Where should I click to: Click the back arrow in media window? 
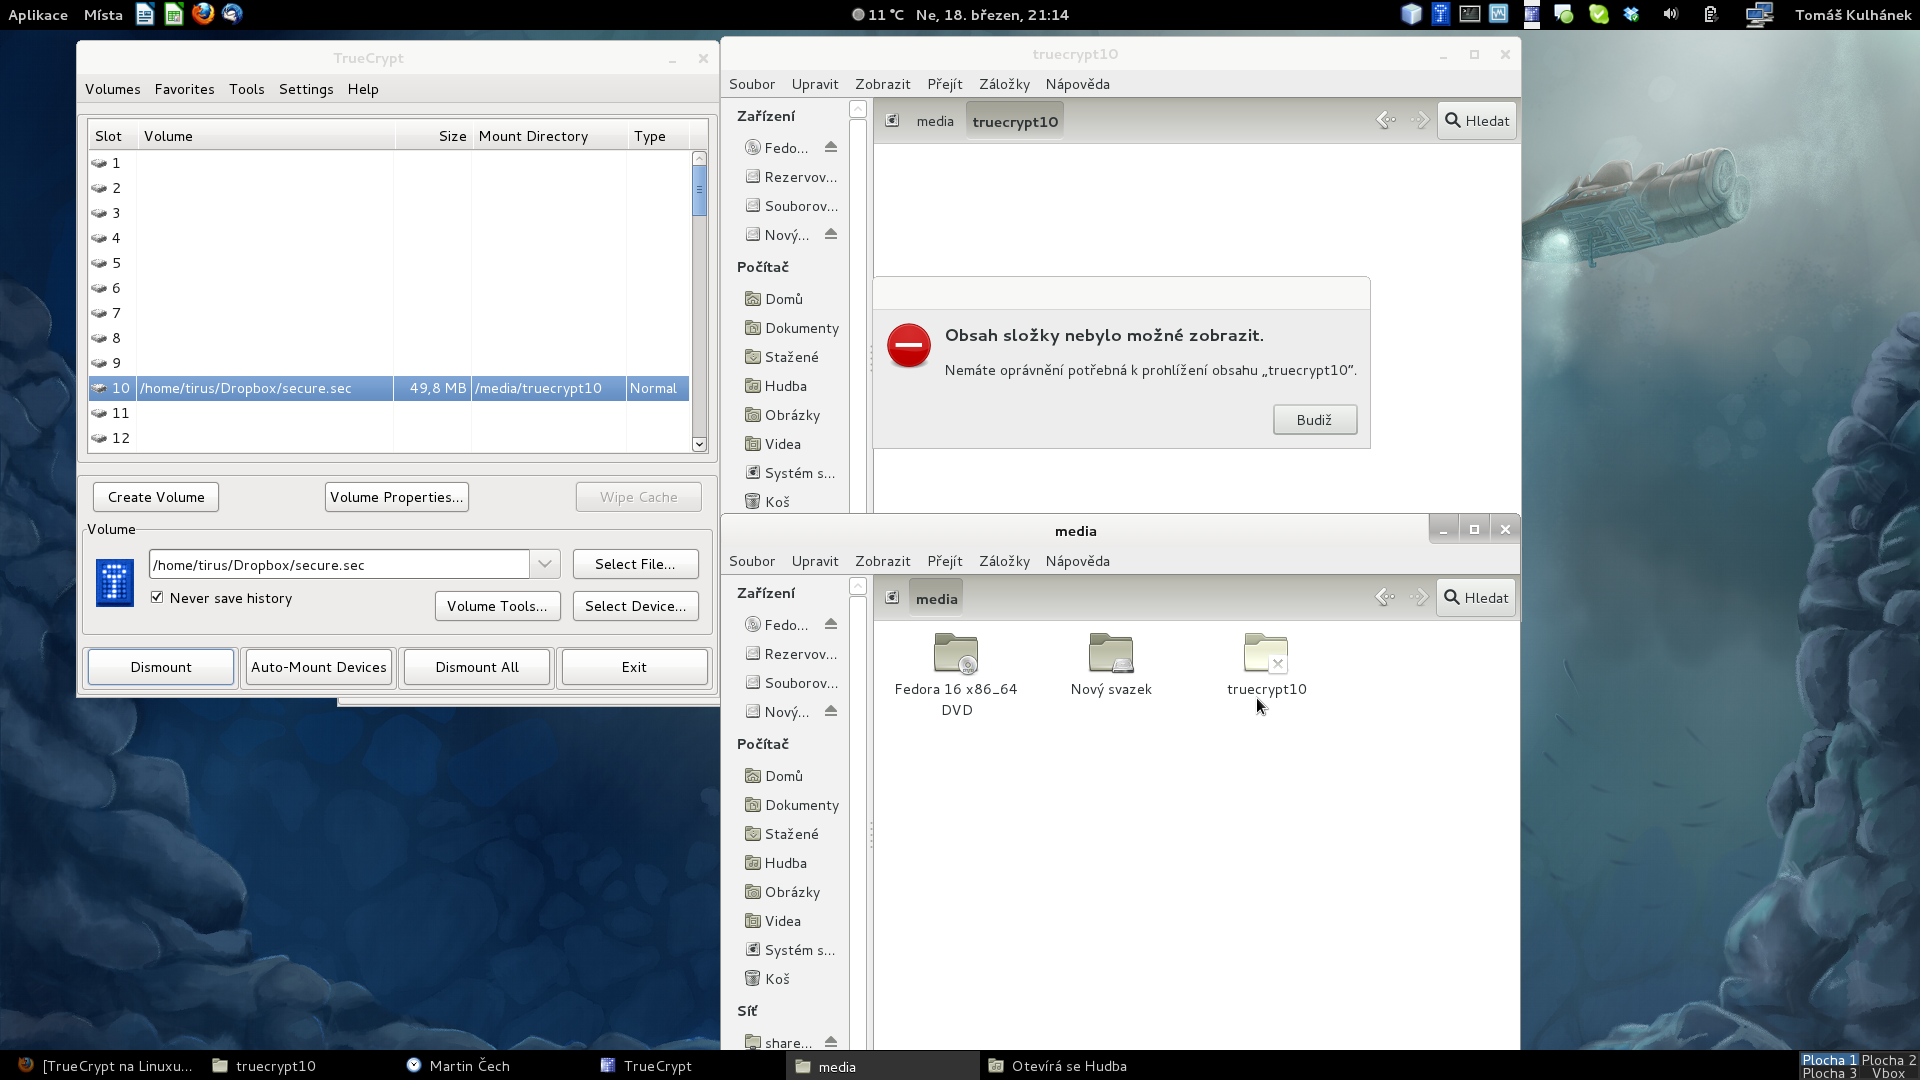(x=1385, y=598)
